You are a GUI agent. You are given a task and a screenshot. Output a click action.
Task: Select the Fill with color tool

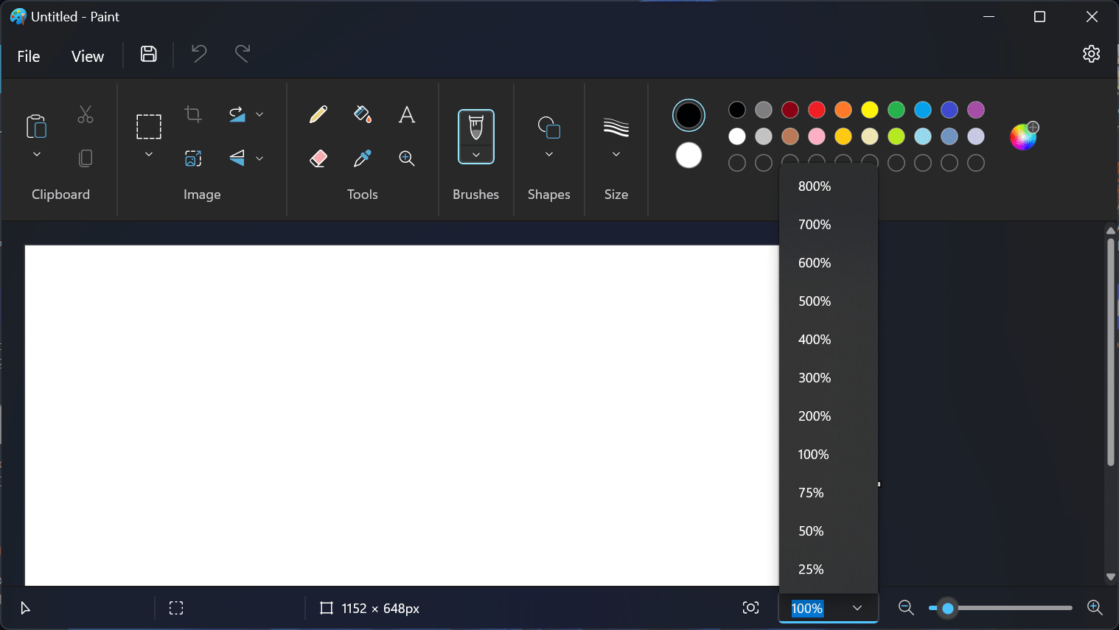pyautogui.click(x=362, y=113)
